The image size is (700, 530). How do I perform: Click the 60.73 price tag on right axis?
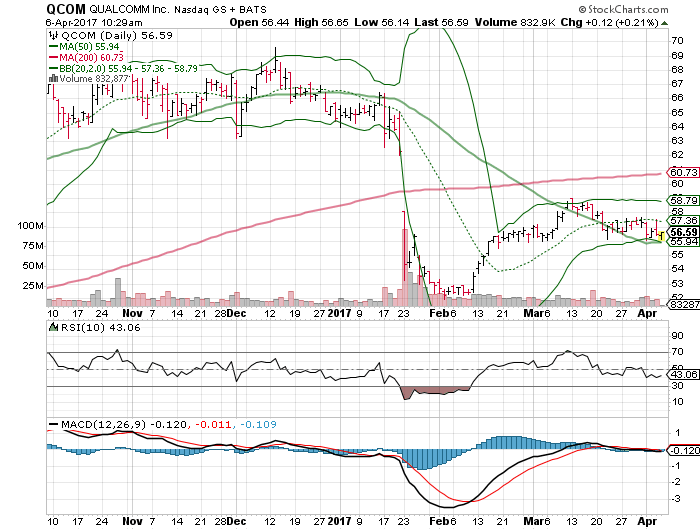coord(683,172)
